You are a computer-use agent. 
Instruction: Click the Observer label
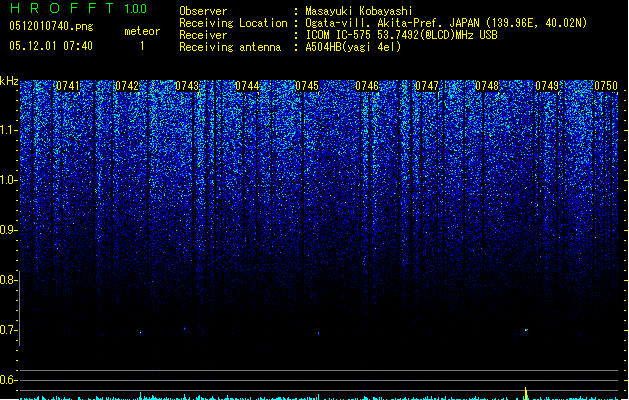click(203, 11)
